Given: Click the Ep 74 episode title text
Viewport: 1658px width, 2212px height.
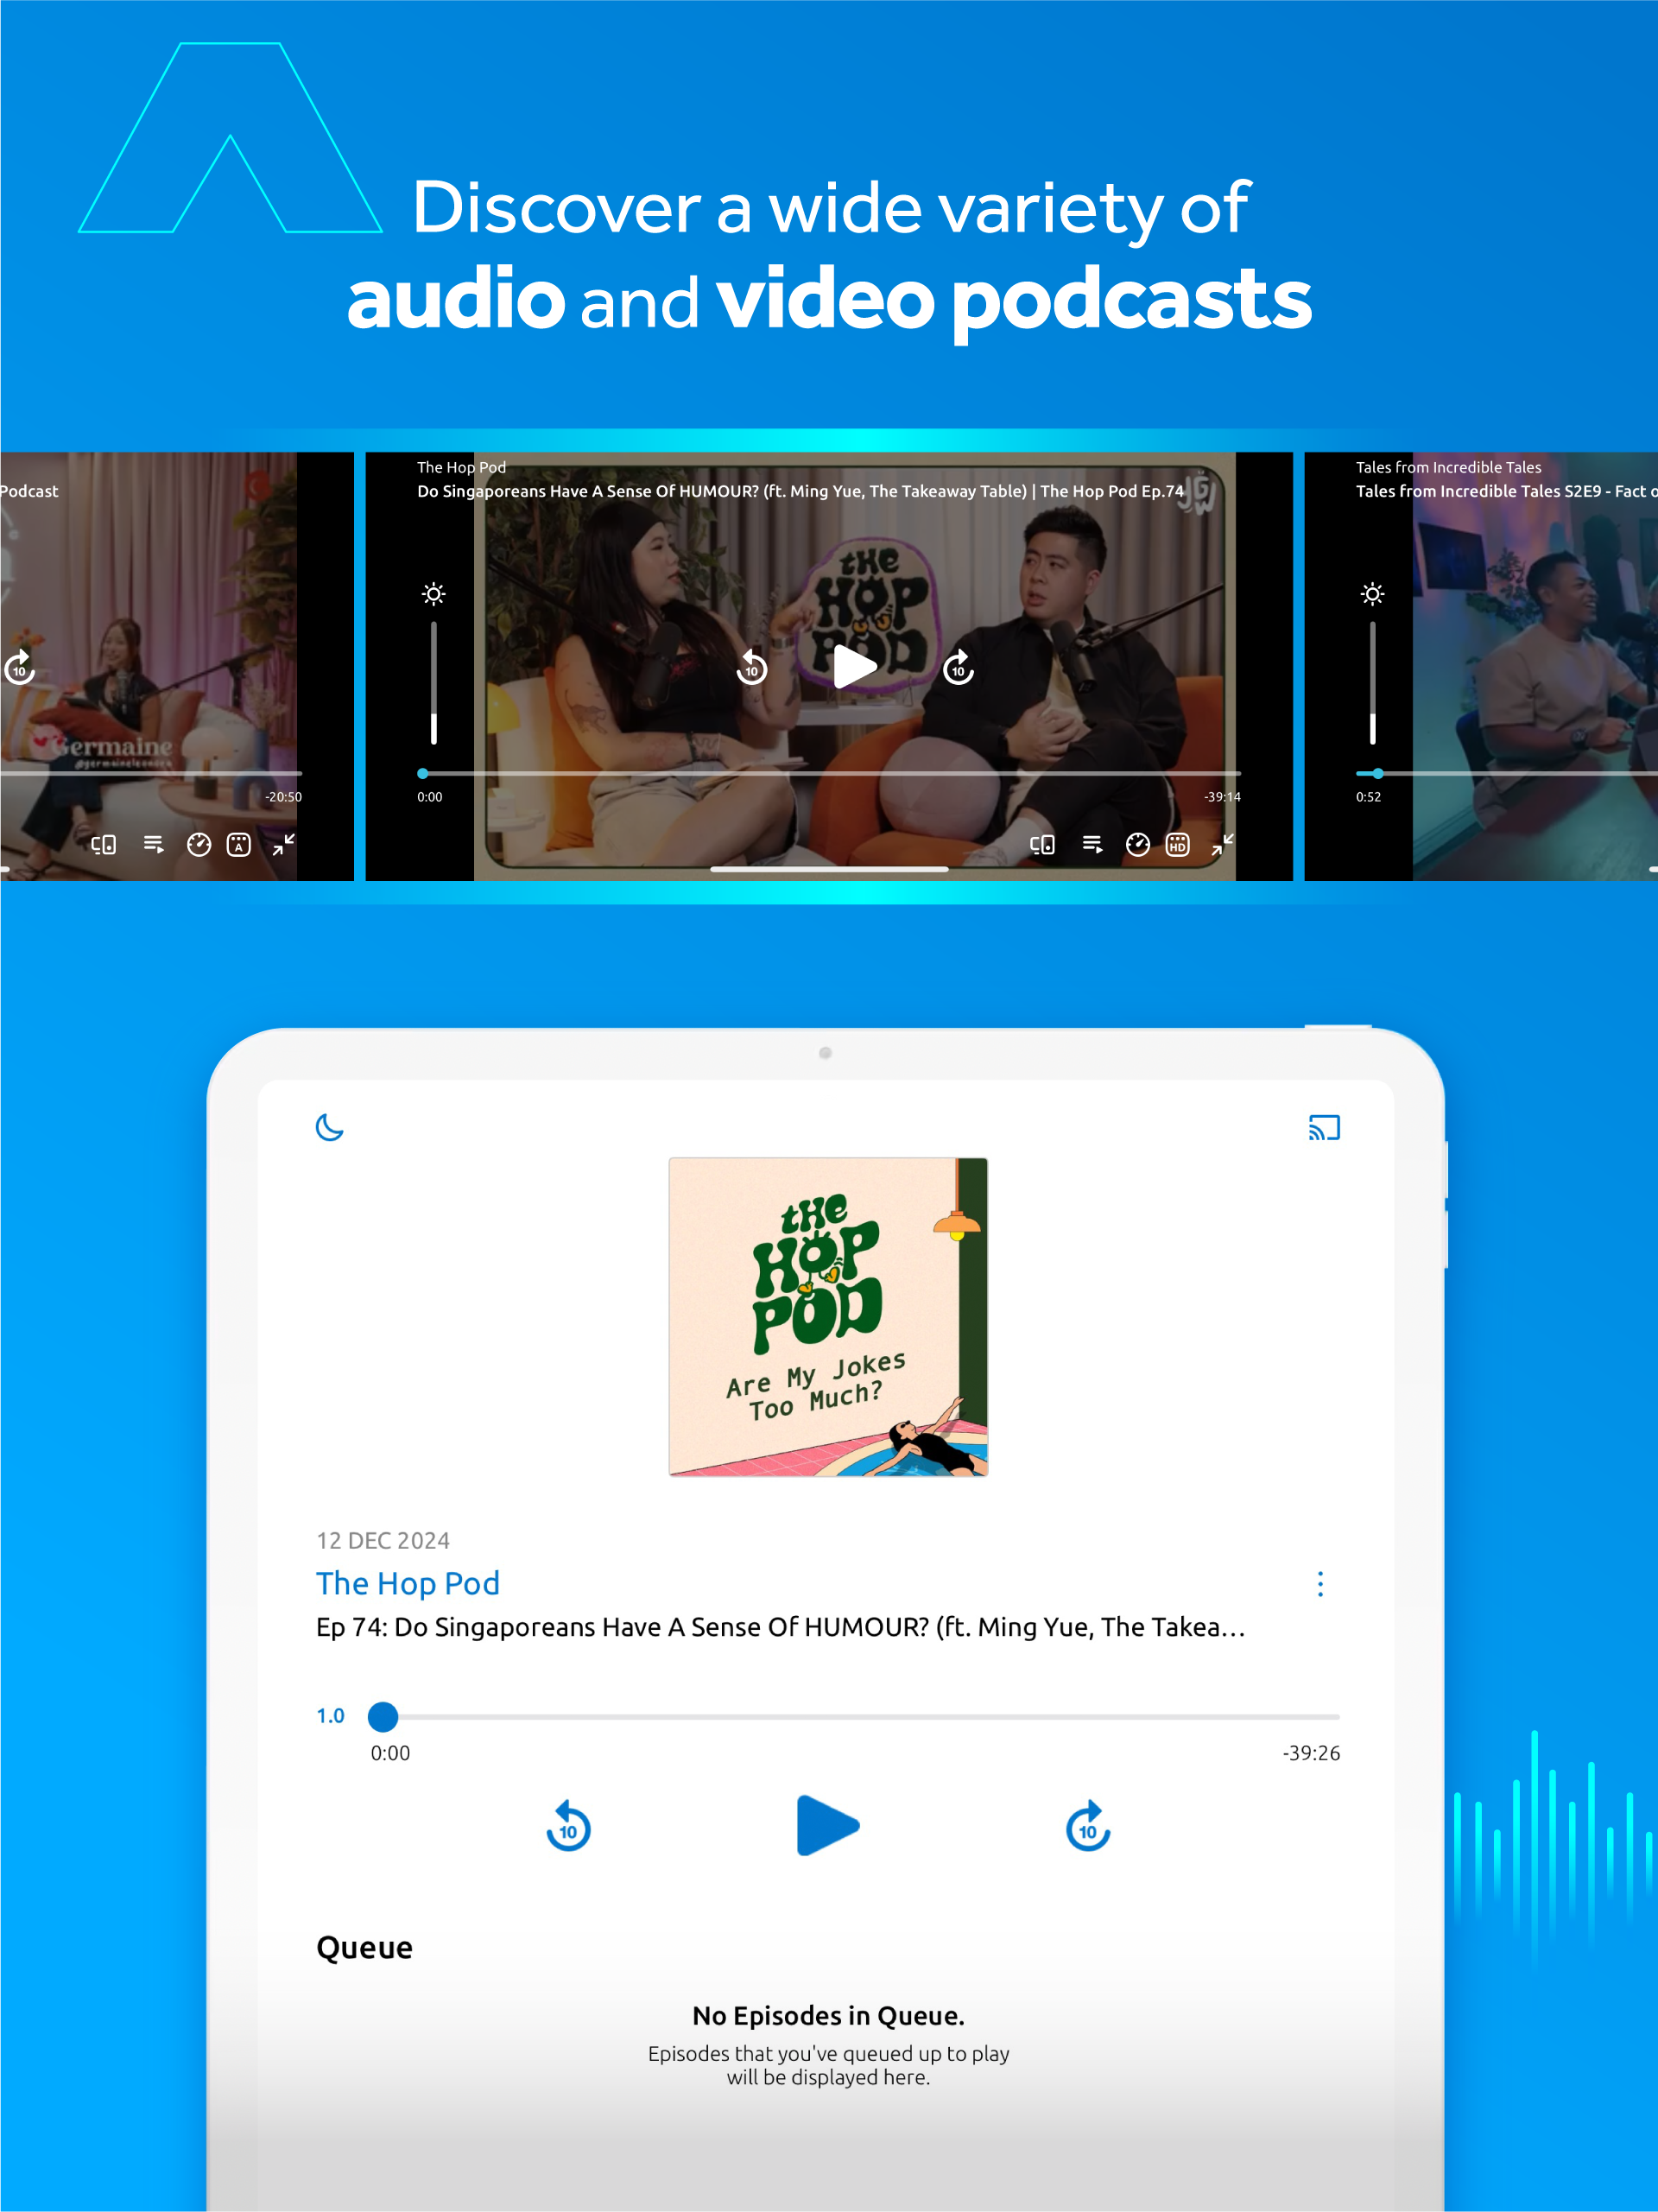Looking at the screenshot, I should coord(781,1627).
